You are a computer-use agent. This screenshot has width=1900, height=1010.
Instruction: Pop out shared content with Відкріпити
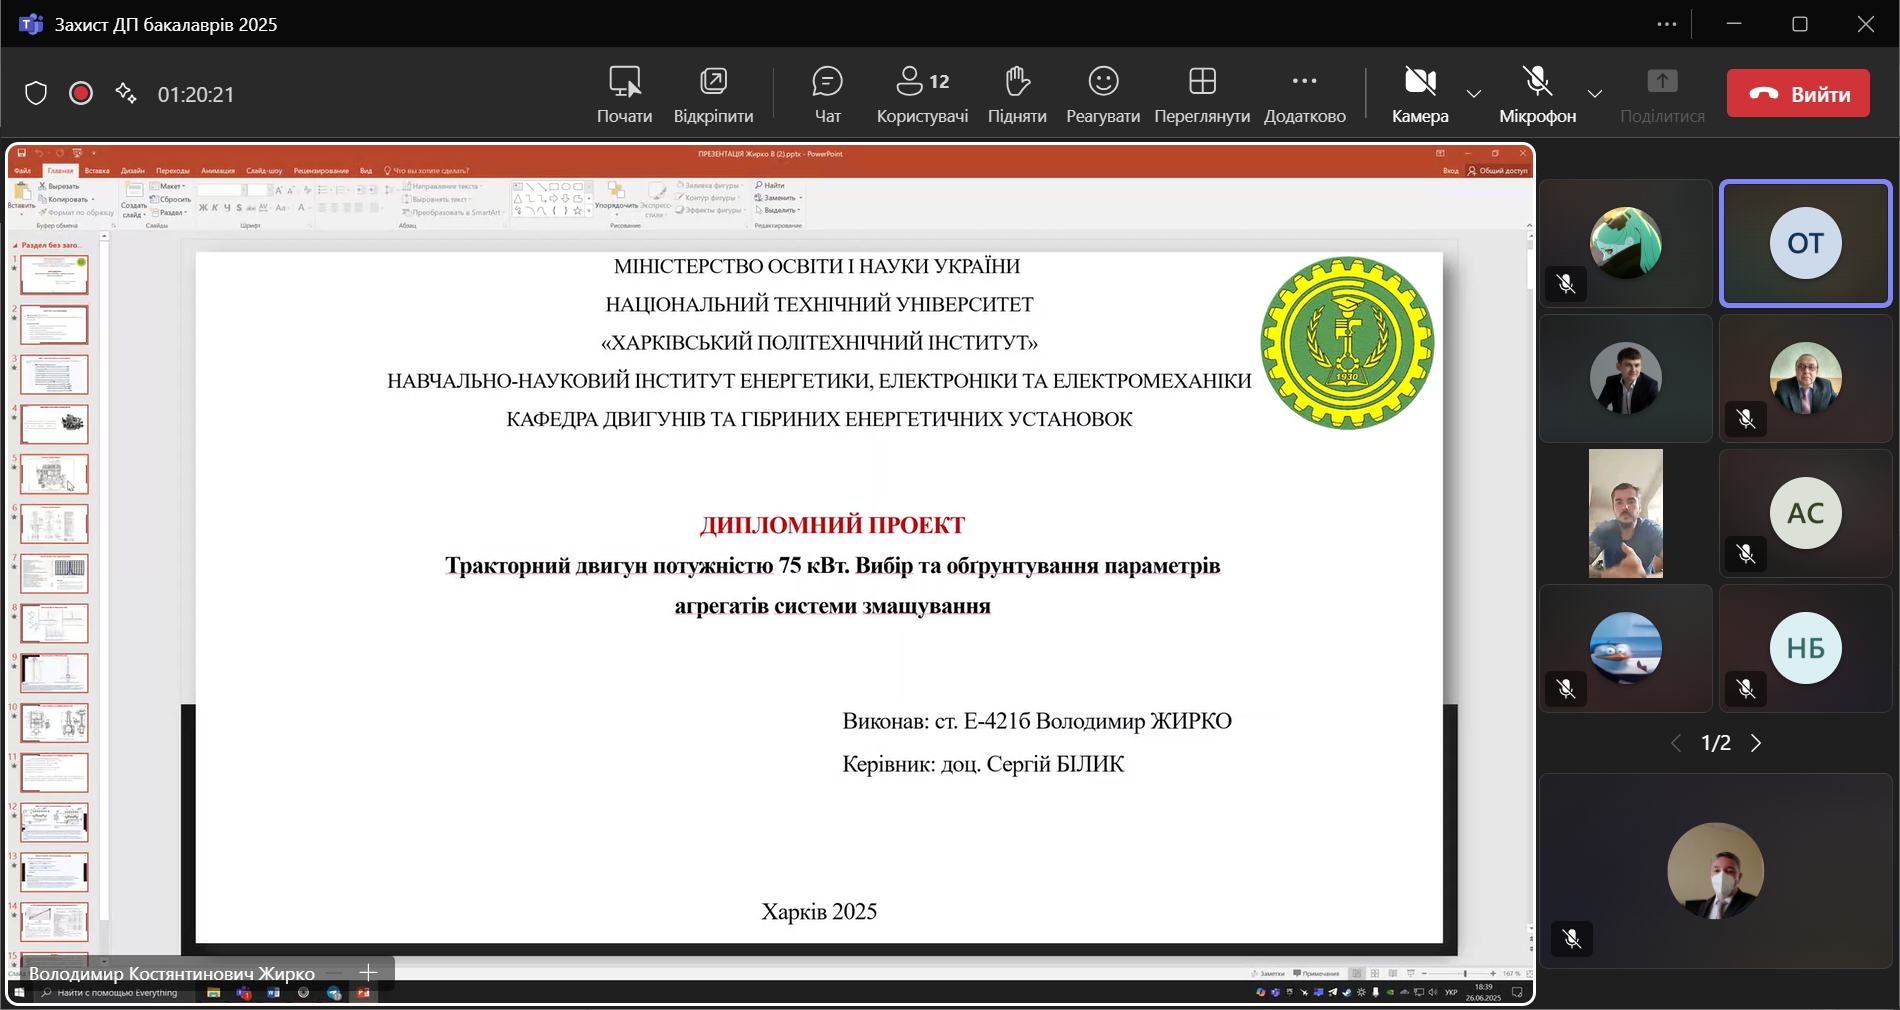[x=713, y=94]
